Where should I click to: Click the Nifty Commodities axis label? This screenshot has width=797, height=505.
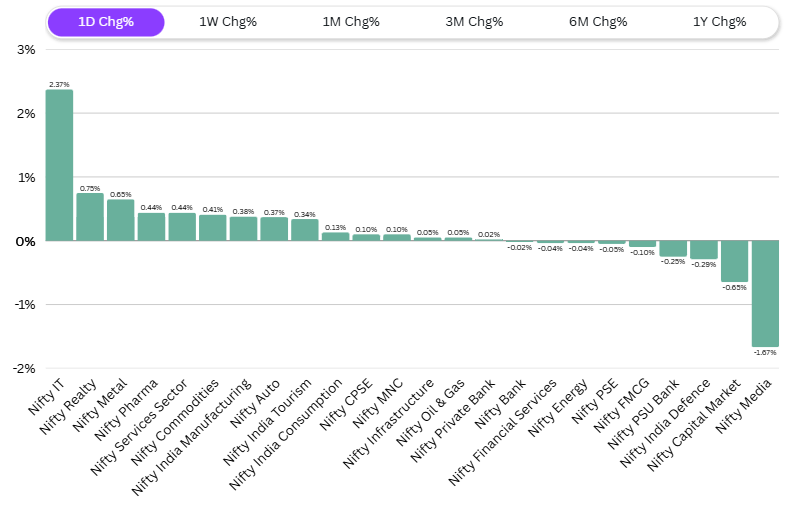pyautogui.click(x=175, y=422)
